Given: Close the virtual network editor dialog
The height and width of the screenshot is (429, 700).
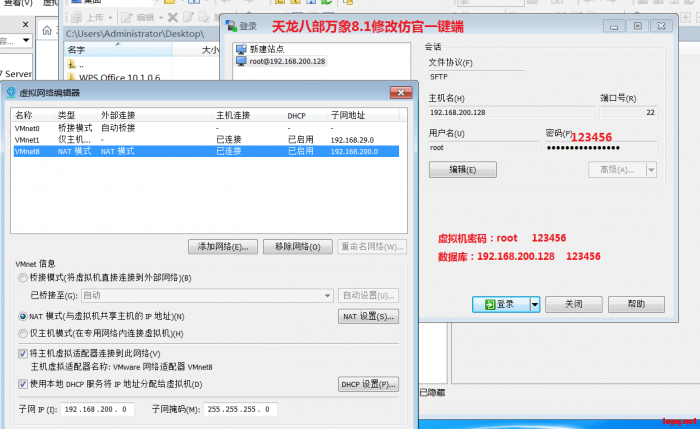Looking at the screenshot, I should (x=401, y=92).
